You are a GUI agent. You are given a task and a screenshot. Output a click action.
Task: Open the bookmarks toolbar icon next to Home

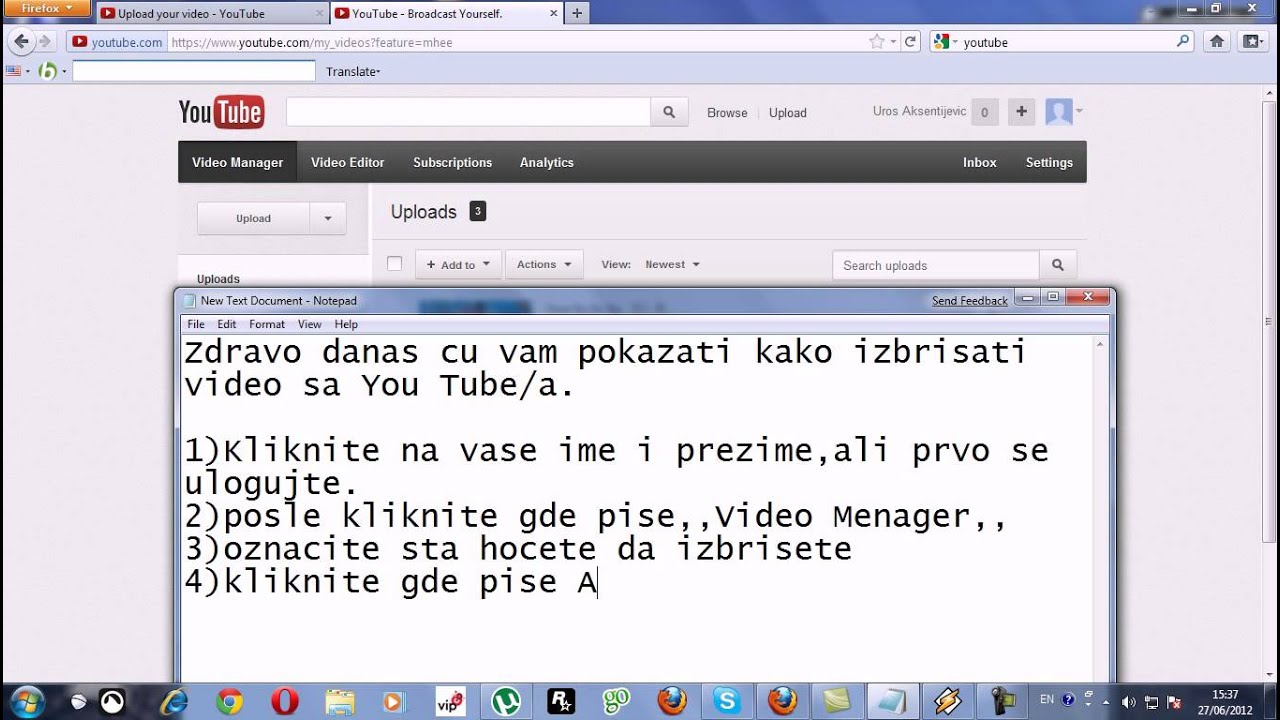coord(1252,42)
